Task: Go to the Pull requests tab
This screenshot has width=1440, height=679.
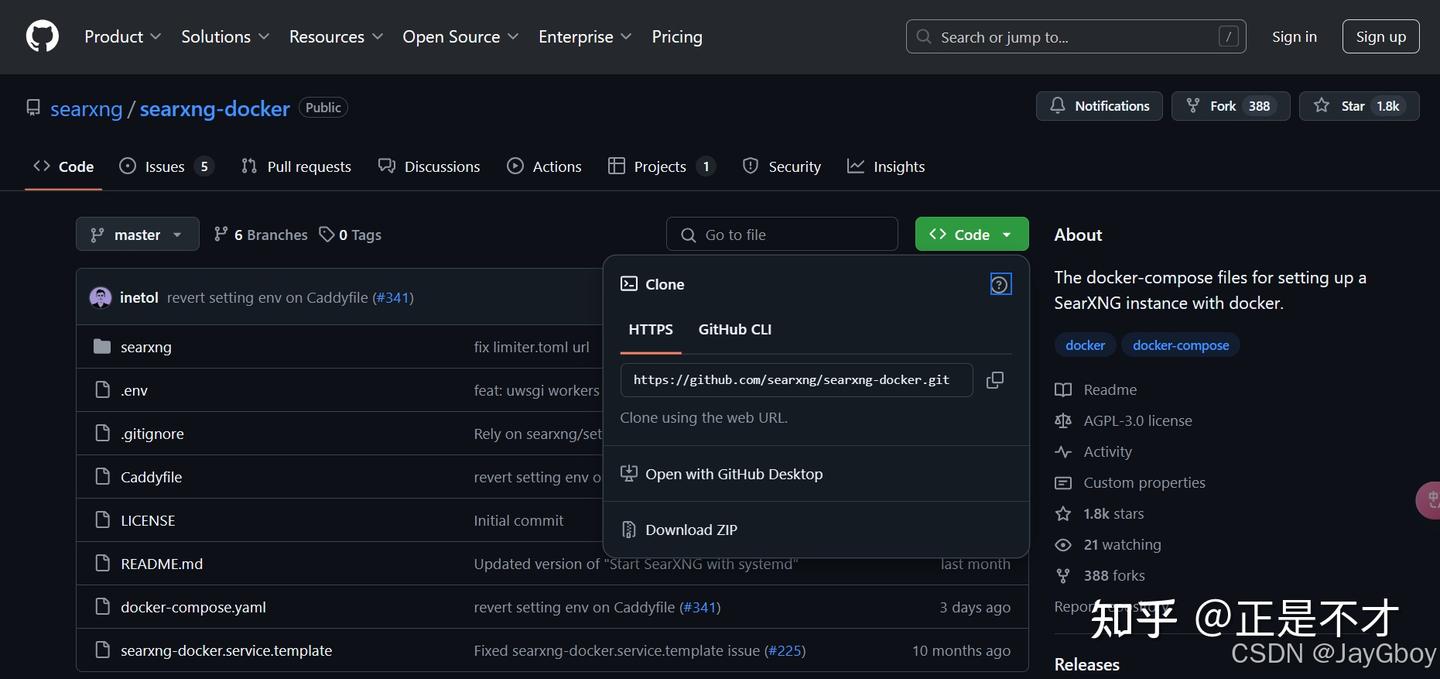Action: [296, 166]
